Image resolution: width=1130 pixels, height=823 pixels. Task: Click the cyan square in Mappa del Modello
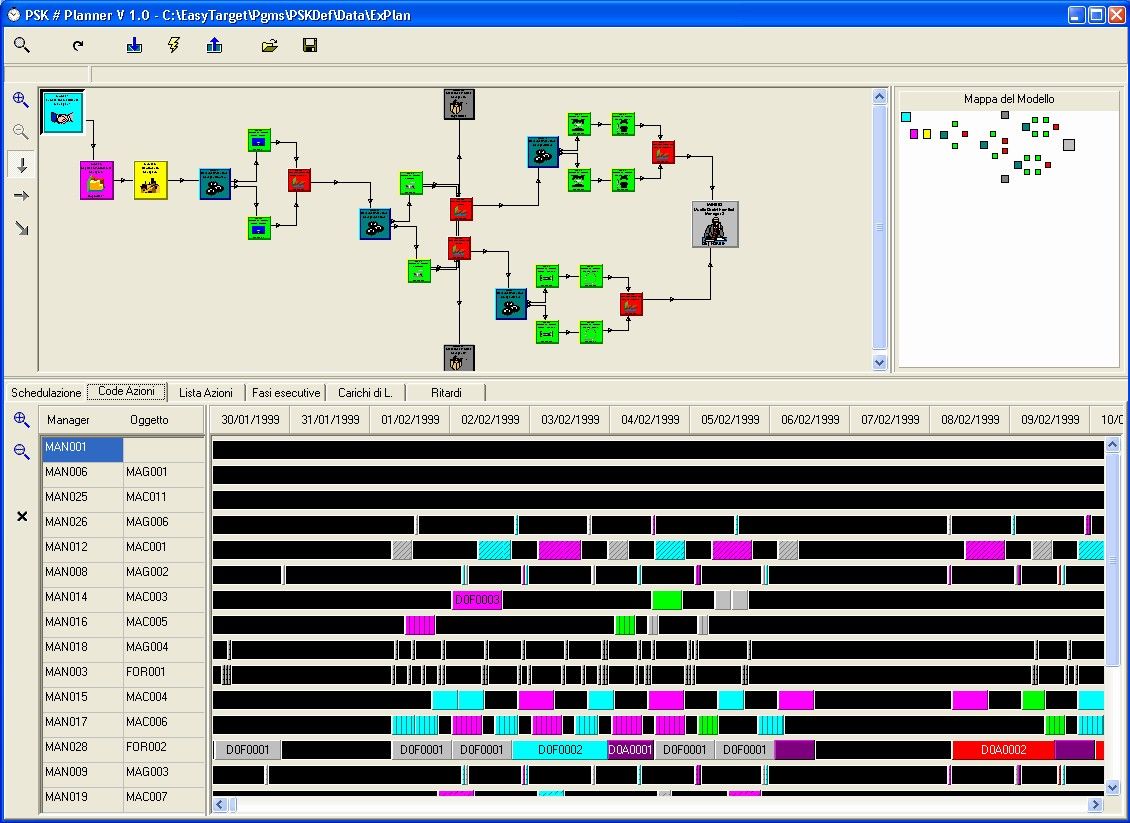tap(906, 117)
